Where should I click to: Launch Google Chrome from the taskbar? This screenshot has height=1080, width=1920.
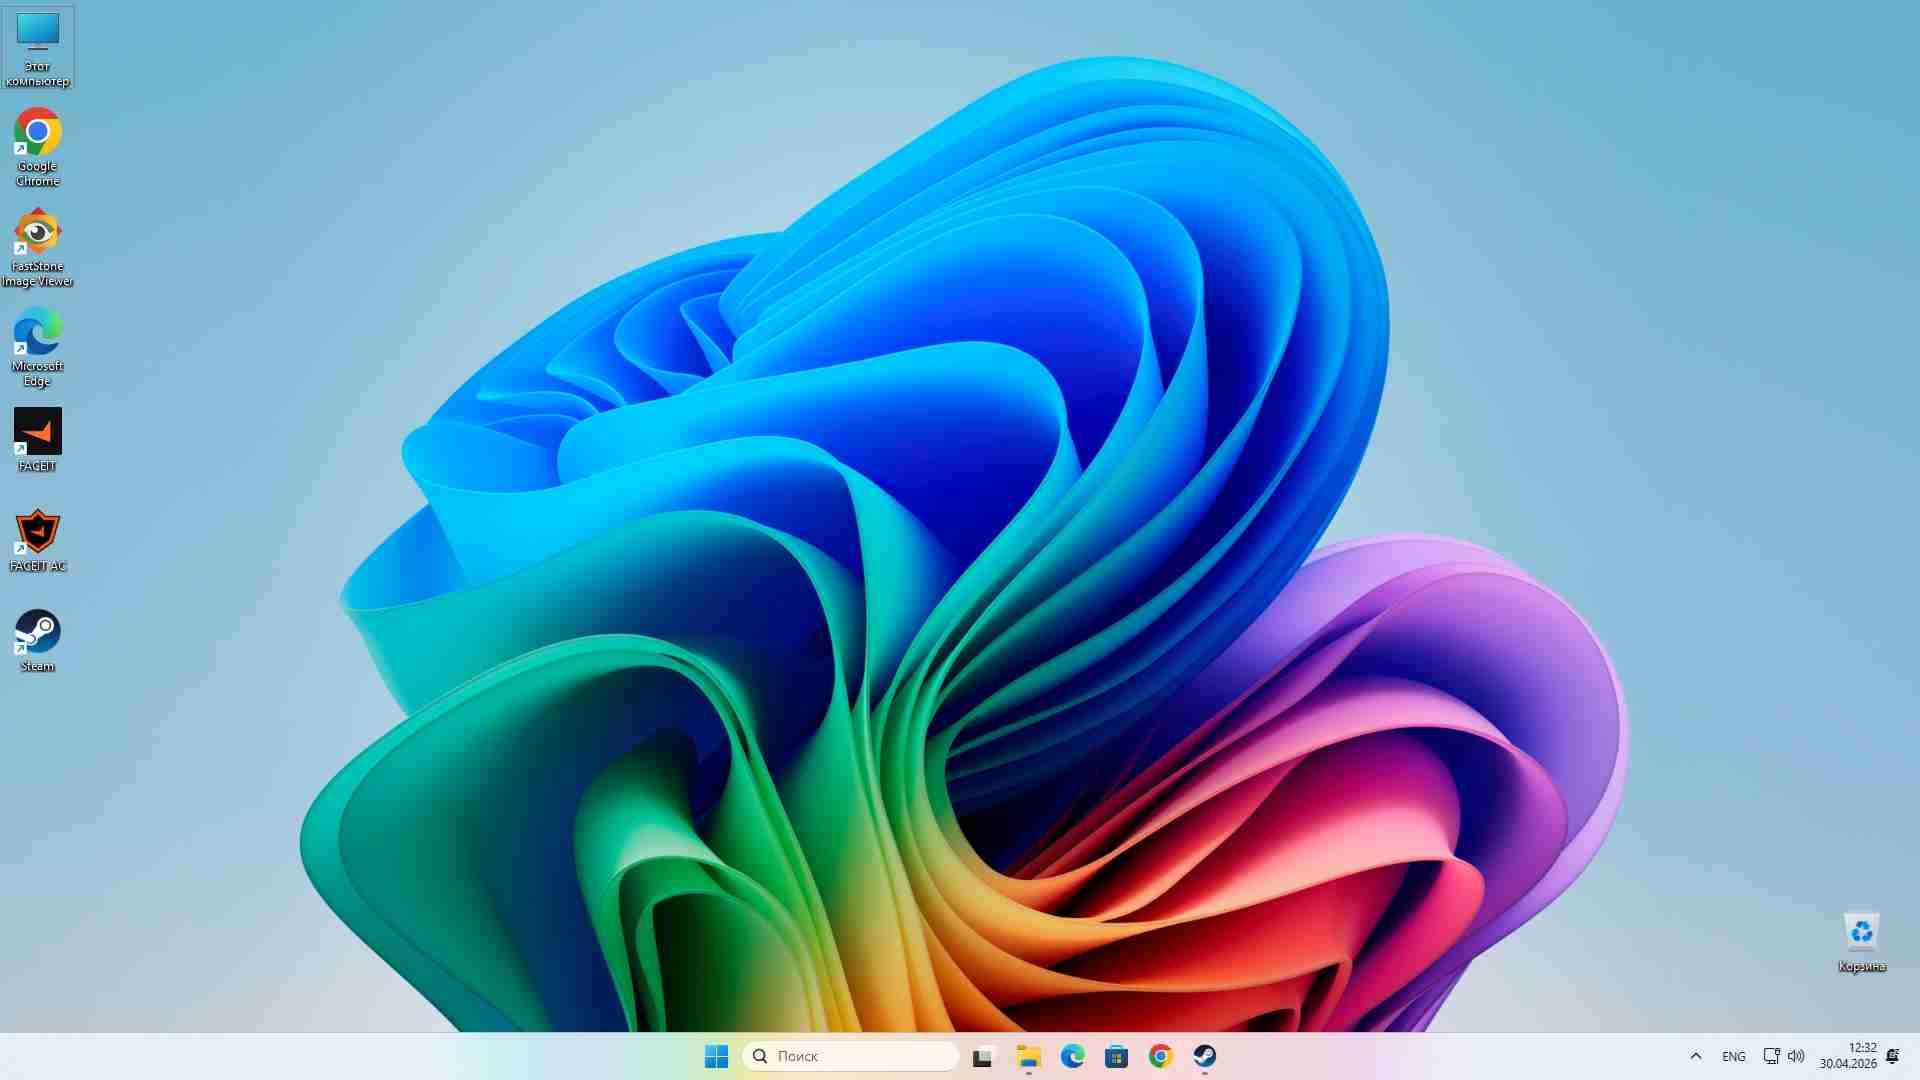coord(1160,1056)
